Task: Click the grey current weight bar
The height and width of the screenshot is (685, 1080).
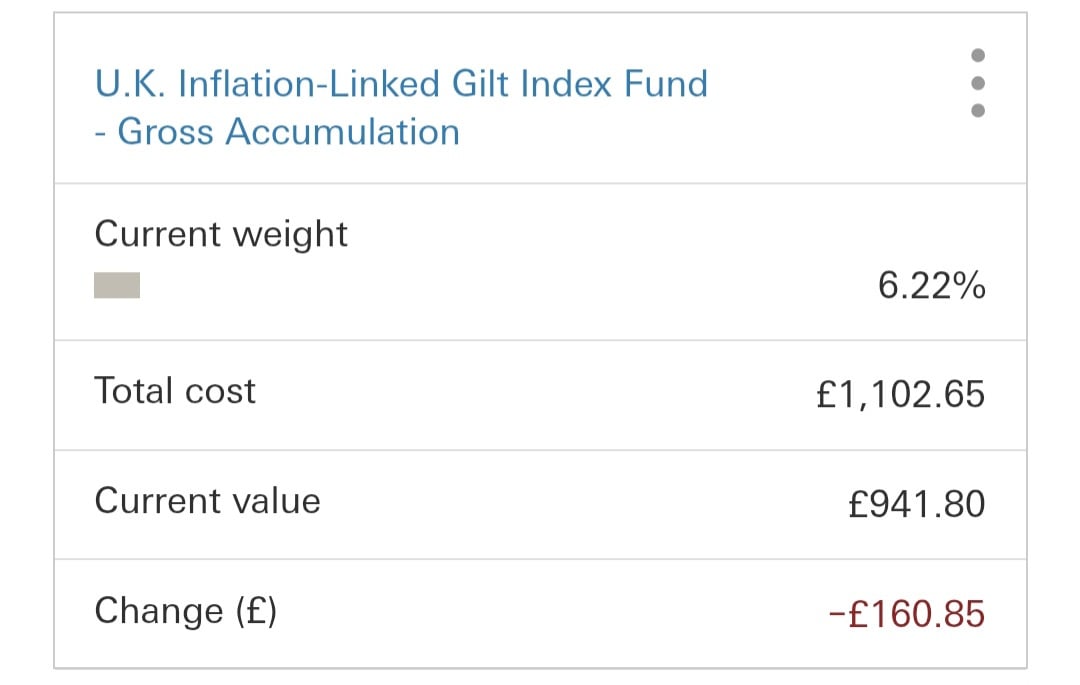Action: (x=117, y=286)
